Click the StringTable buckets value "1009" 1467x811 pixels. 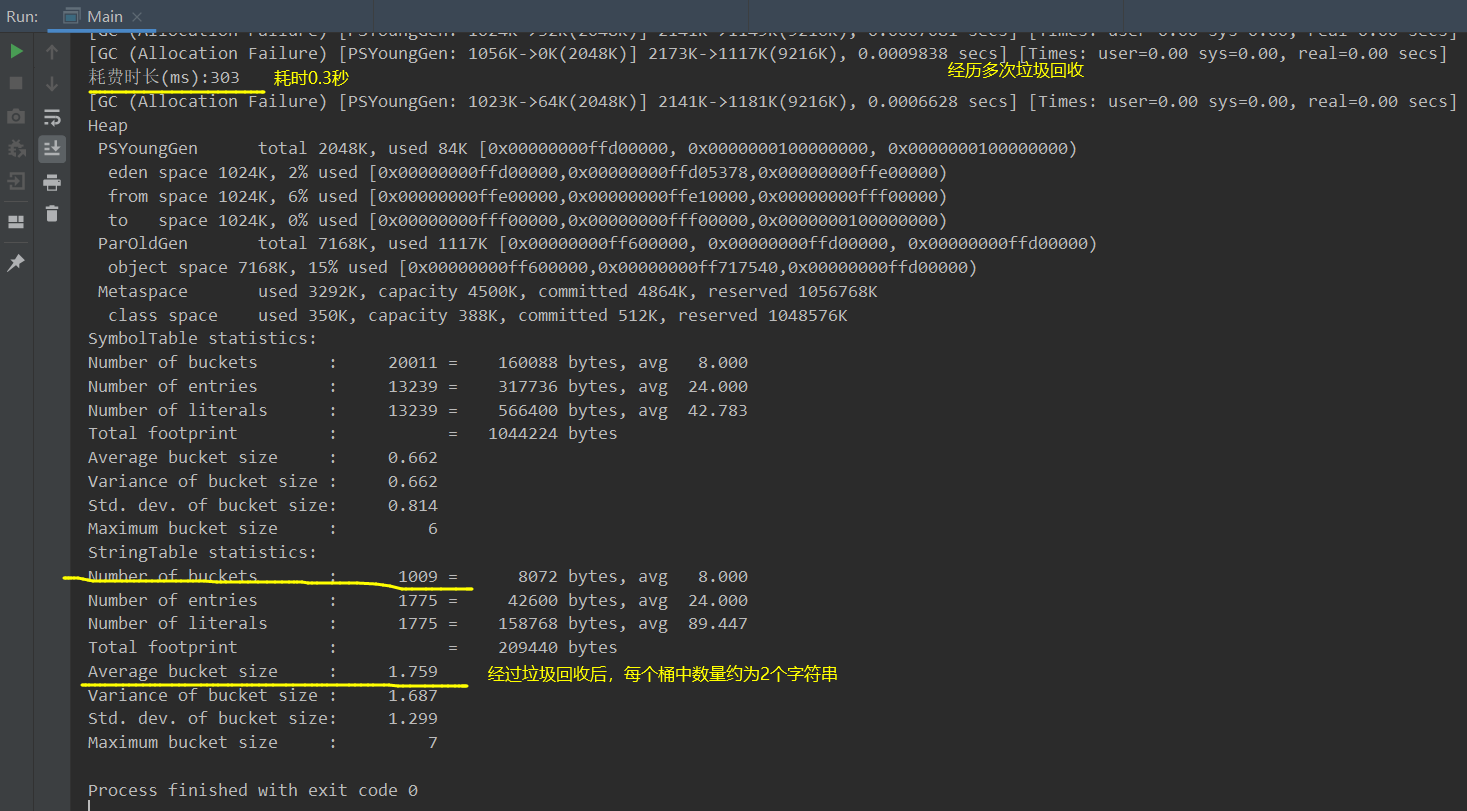point(418,576)
